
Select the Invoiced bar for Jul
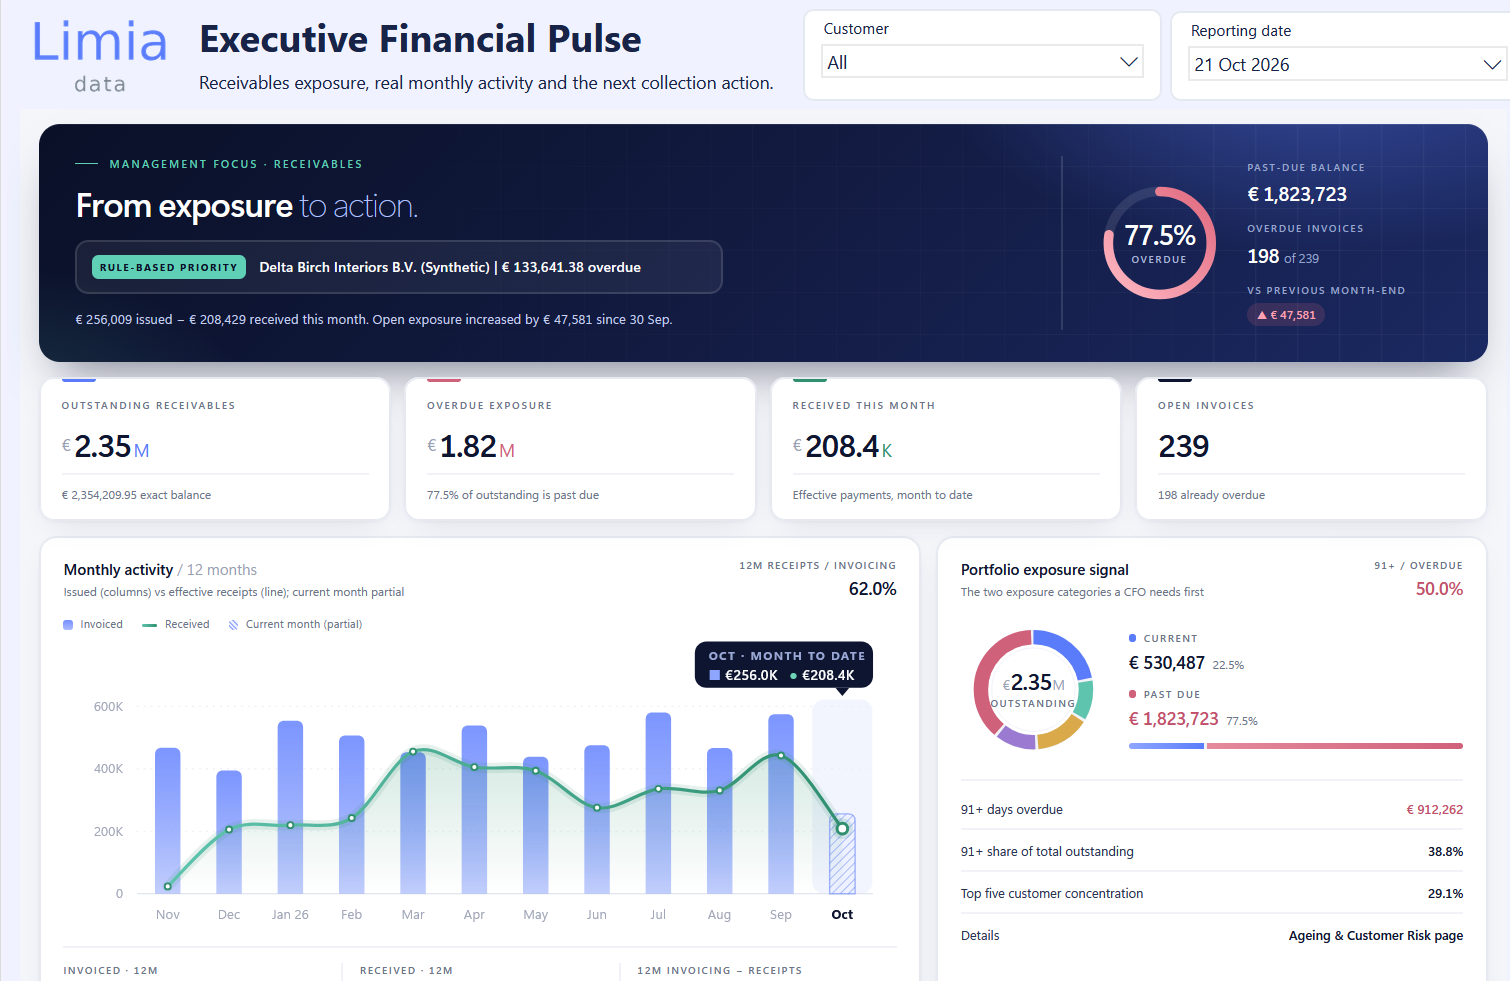[x=658, y=803]
